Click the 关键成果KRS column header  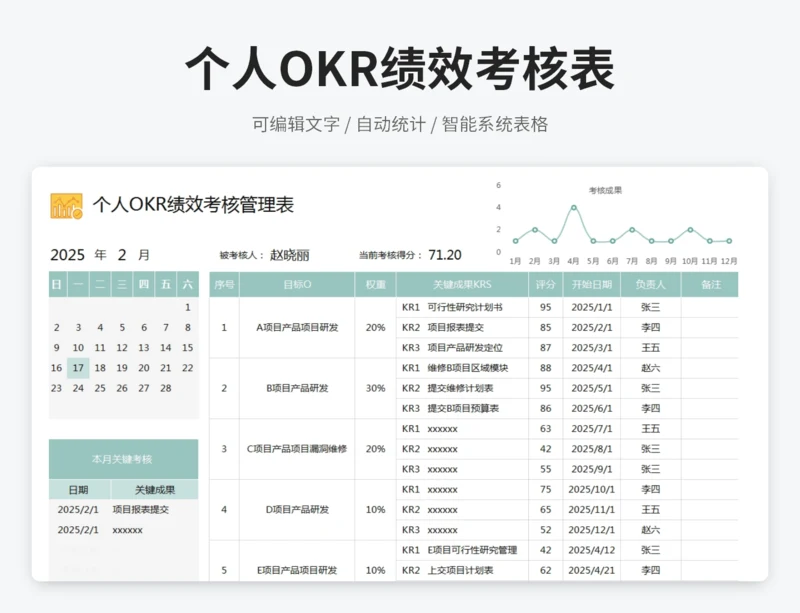pos(462,284)
